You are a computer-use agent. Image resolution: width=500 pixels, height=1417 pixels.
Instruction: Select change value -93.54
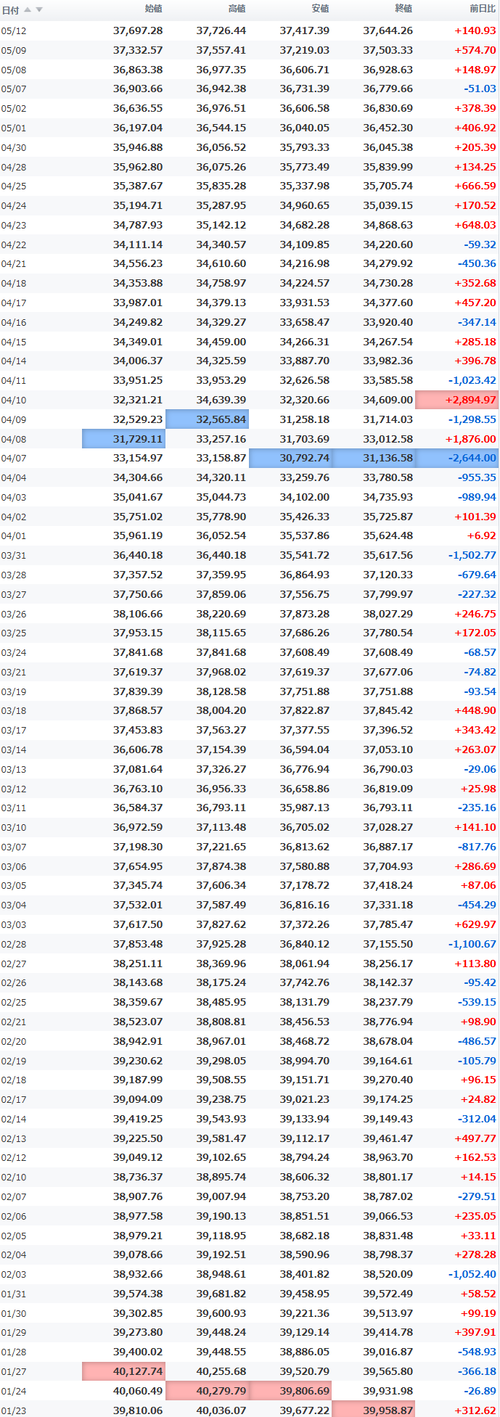pos(477,690)
